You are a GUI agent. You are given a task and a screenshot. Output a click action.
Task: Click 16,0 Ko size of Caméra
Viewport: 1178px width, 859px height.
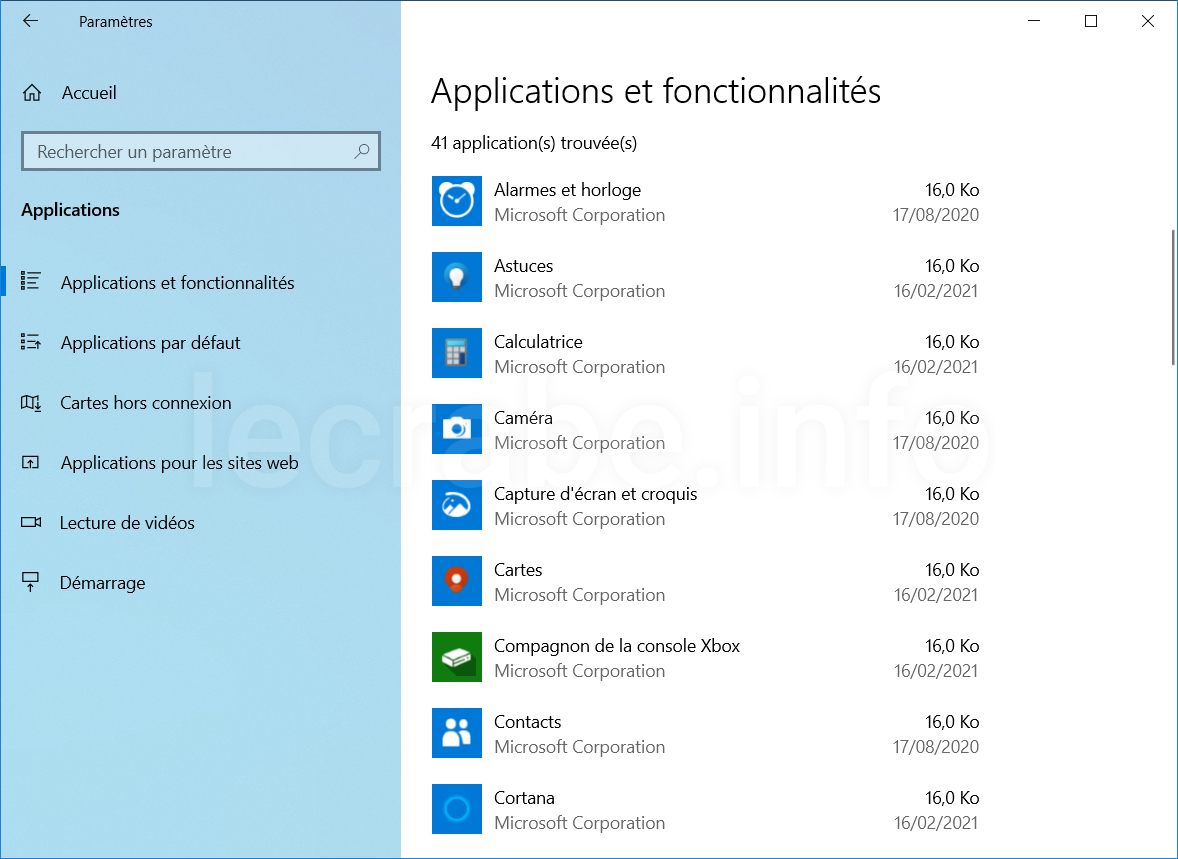952,418
